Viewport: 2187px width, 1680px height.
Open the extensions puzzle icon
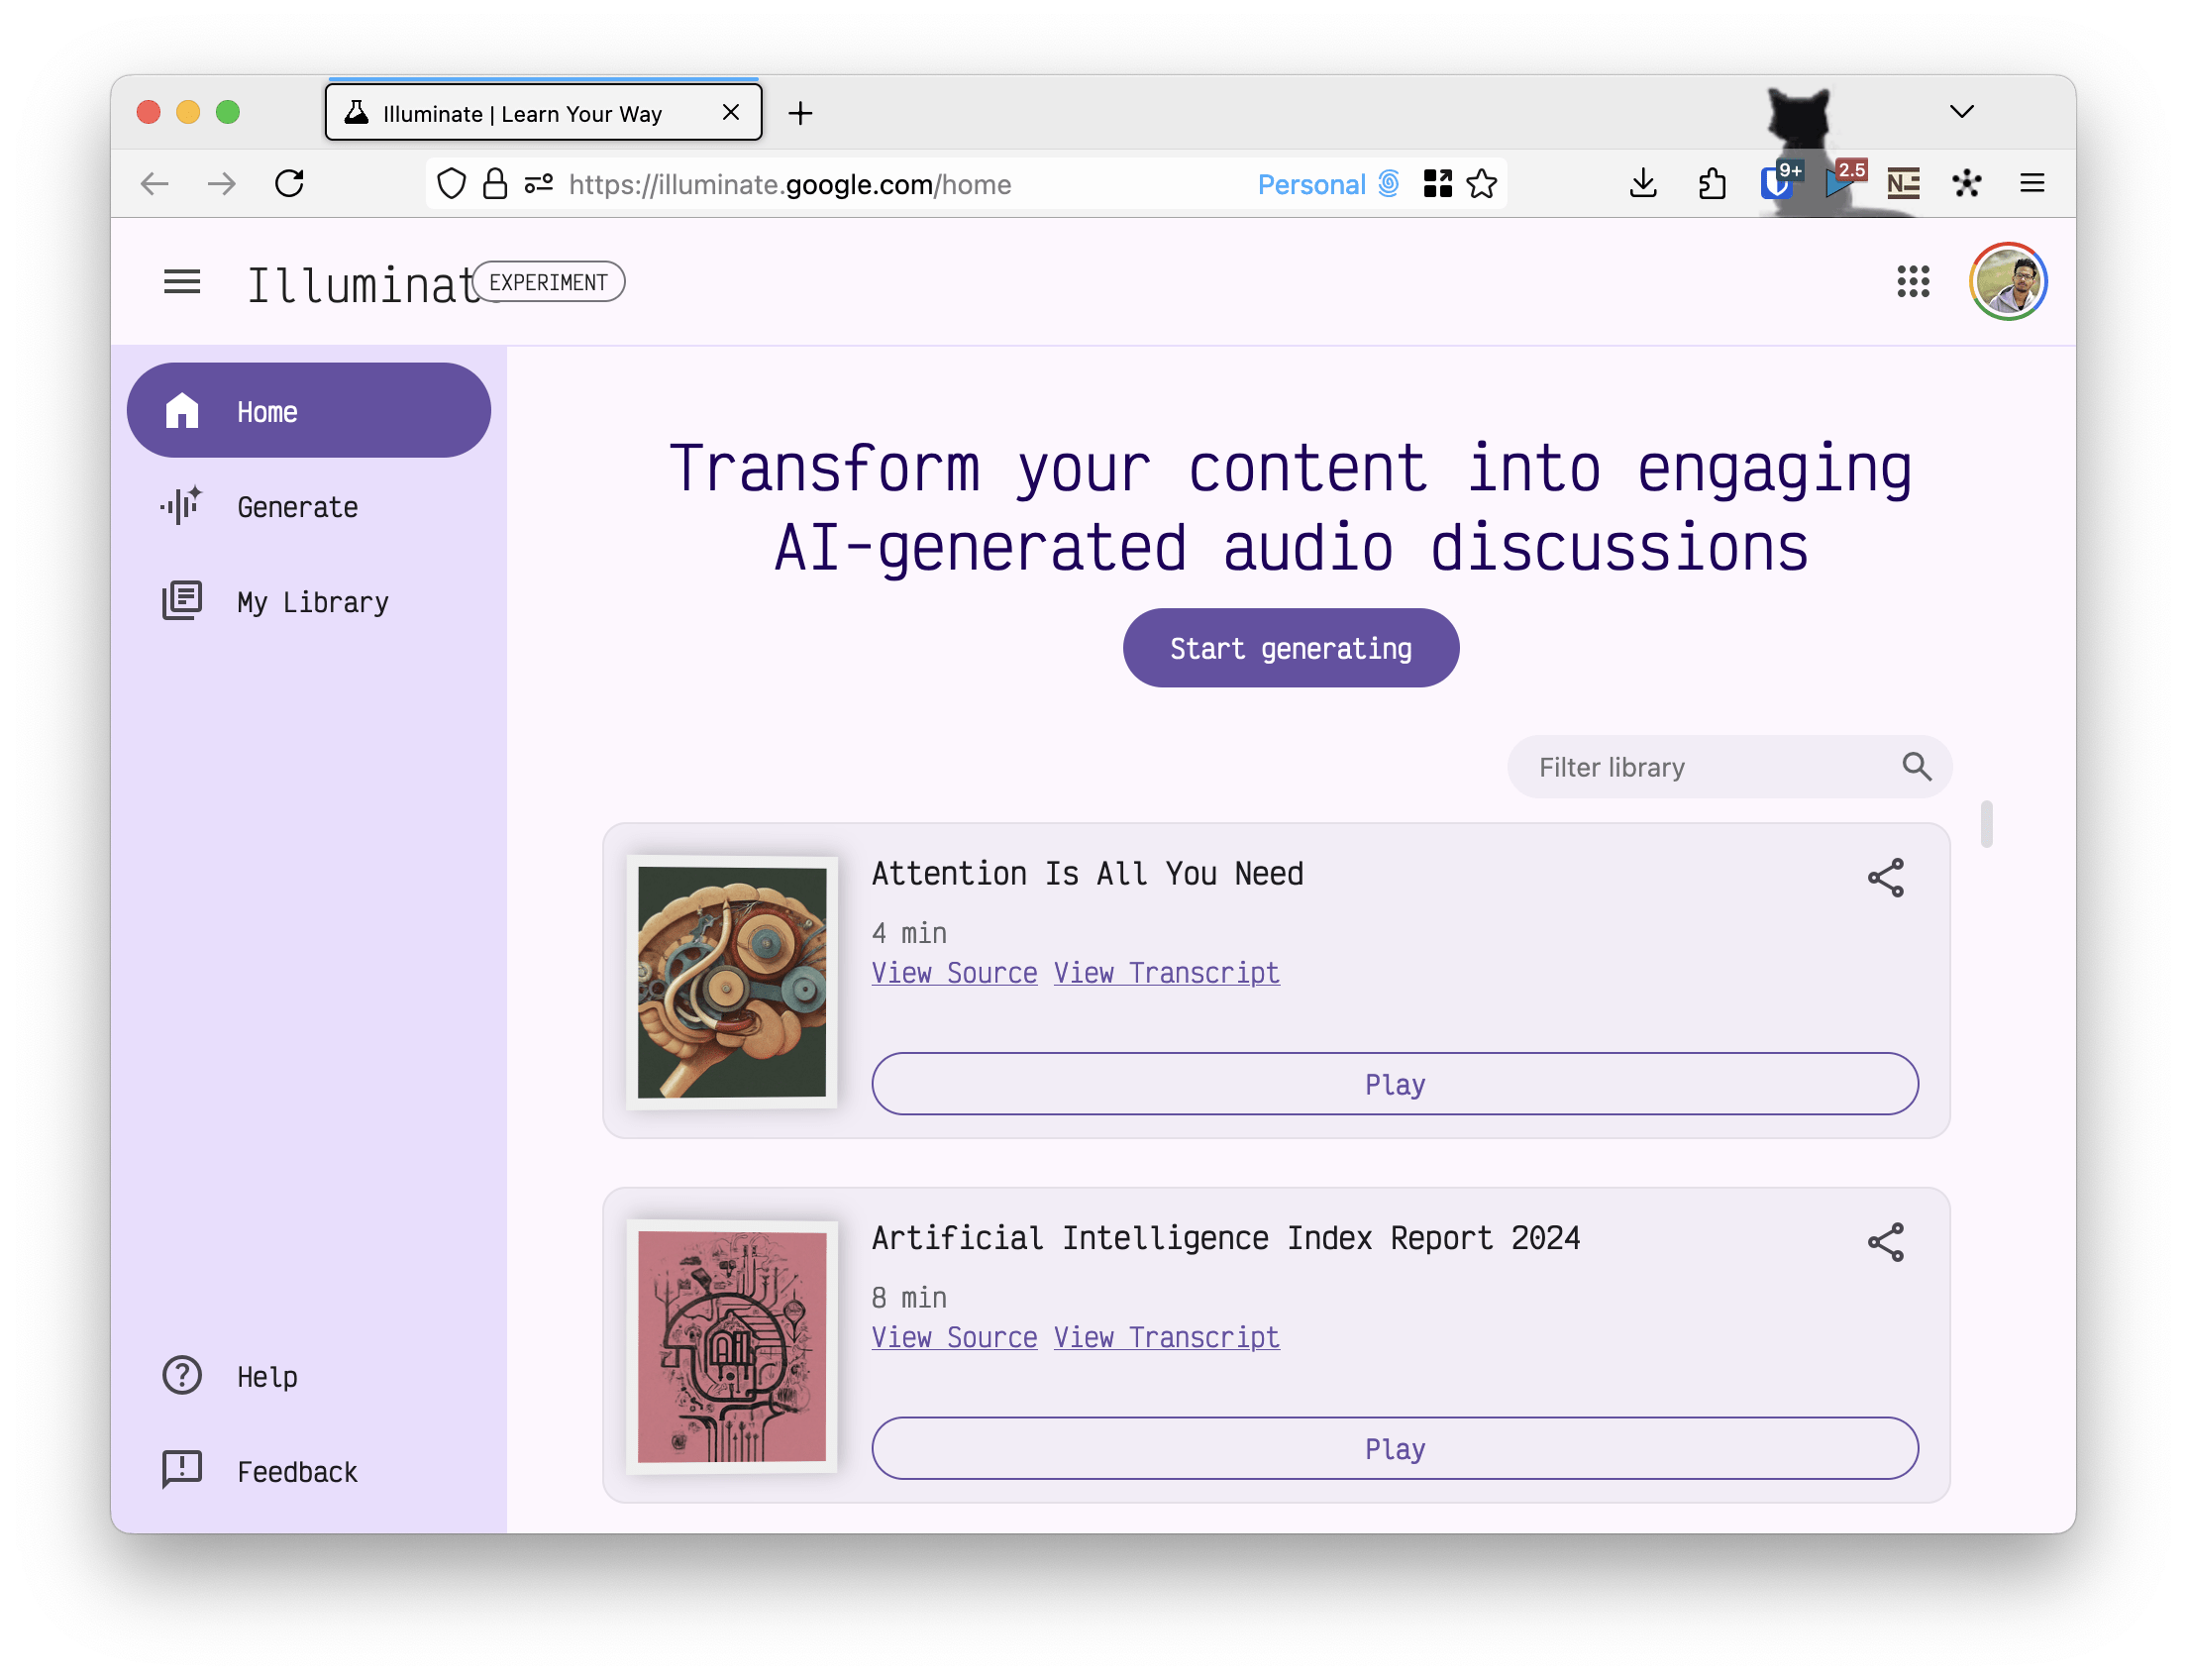click(1711, 184)
